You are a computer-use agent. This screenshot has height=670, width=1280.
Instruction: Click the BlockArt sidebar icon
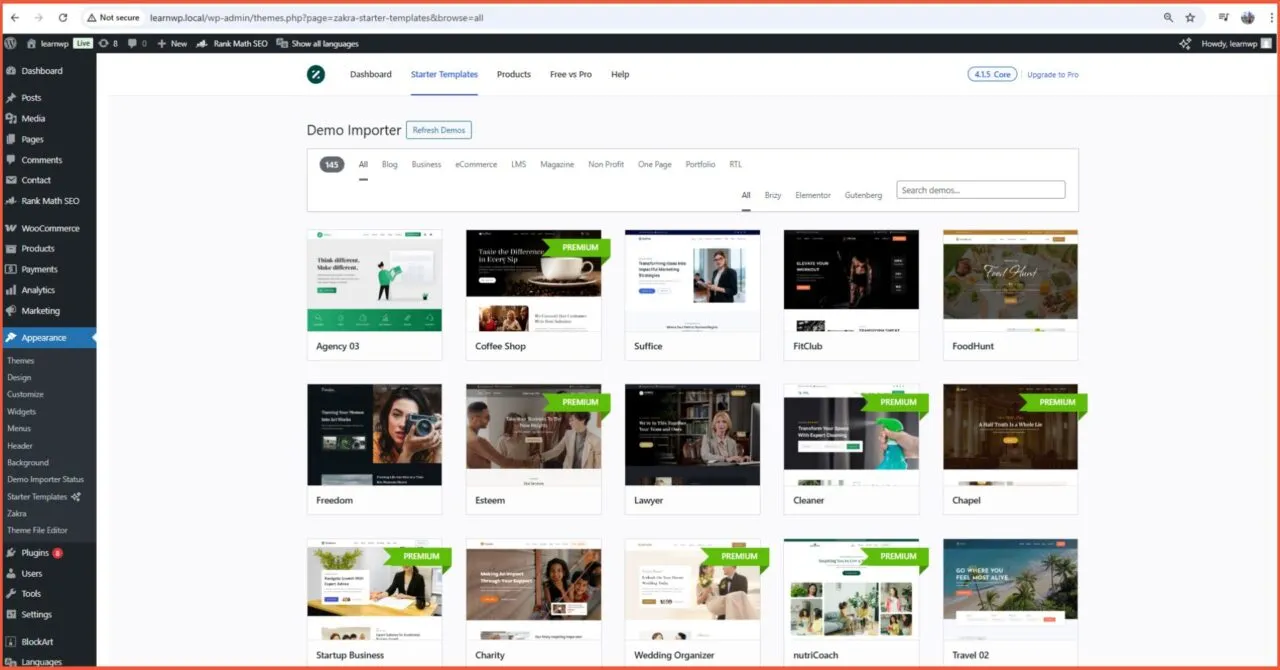pyautogui.click(x=13, y=641)
